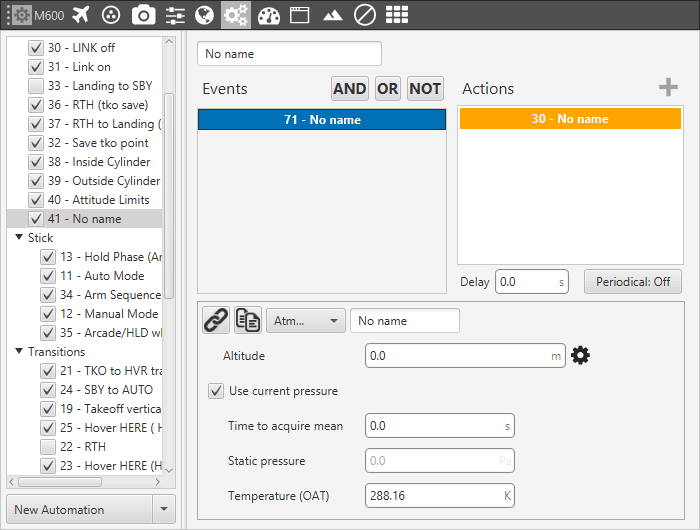Toggle checkbox for 36 - RTH (tko save)
700x530 pixels.
pyautogui.click(x=36, y=105)
